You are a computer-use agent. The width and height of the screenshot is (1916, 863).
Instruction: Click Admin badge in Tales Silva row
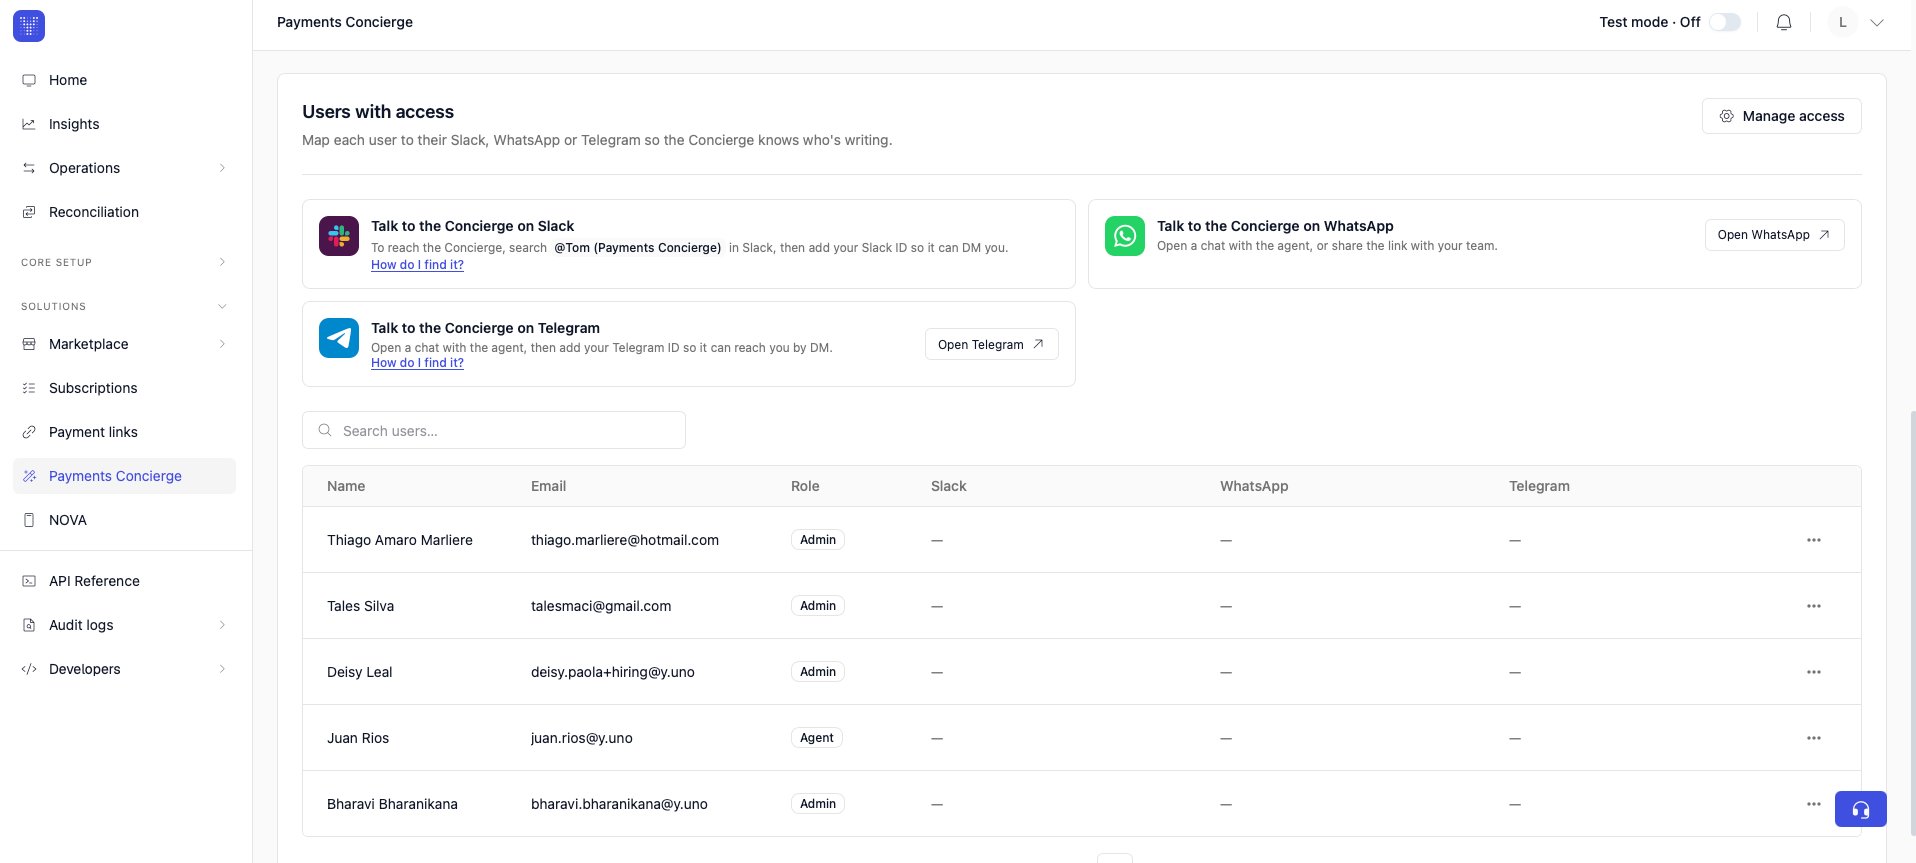(818, 606)
